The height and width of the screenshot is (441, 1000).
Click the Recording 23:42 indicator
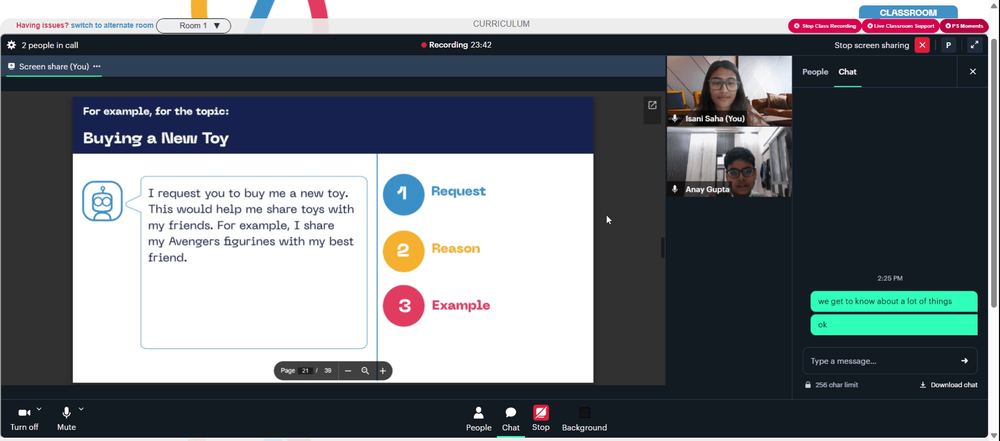coord(456,45)
